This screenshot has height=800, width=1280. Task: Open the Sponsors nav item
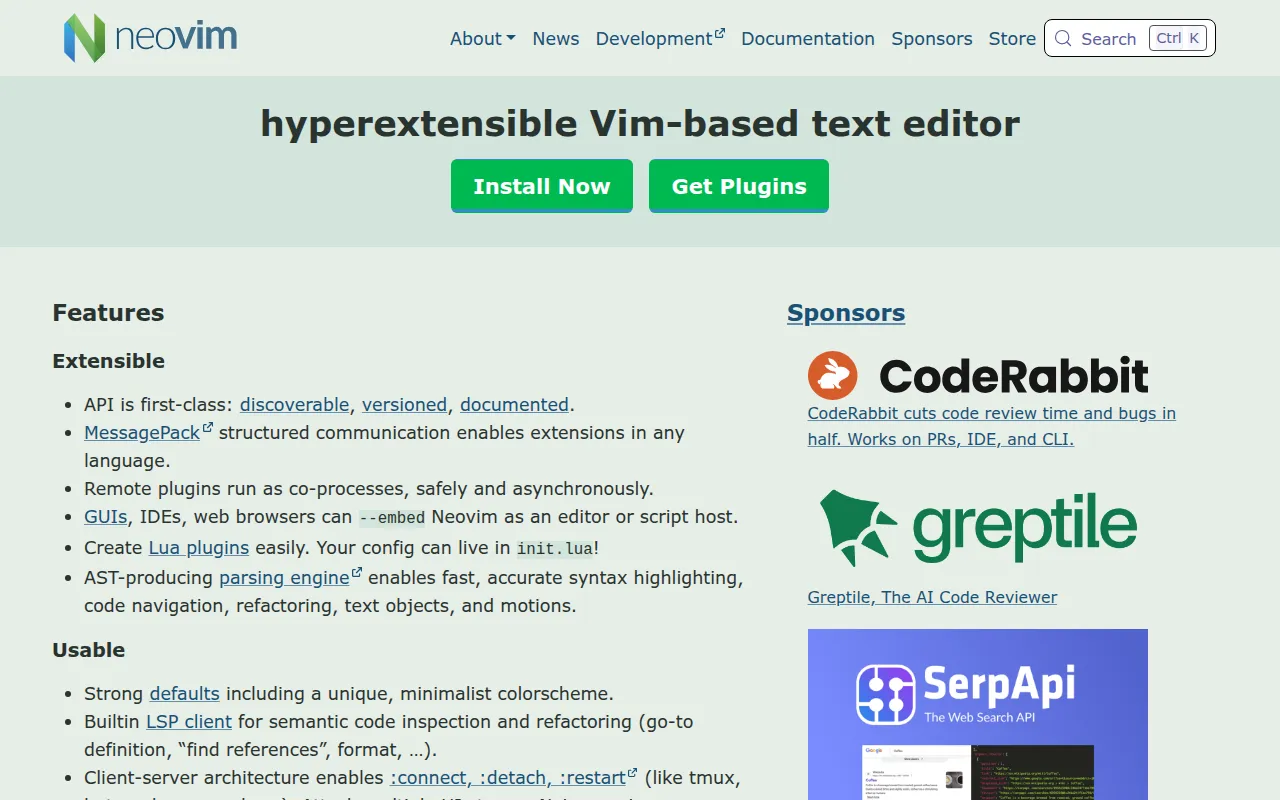click(x=932, y=39)
